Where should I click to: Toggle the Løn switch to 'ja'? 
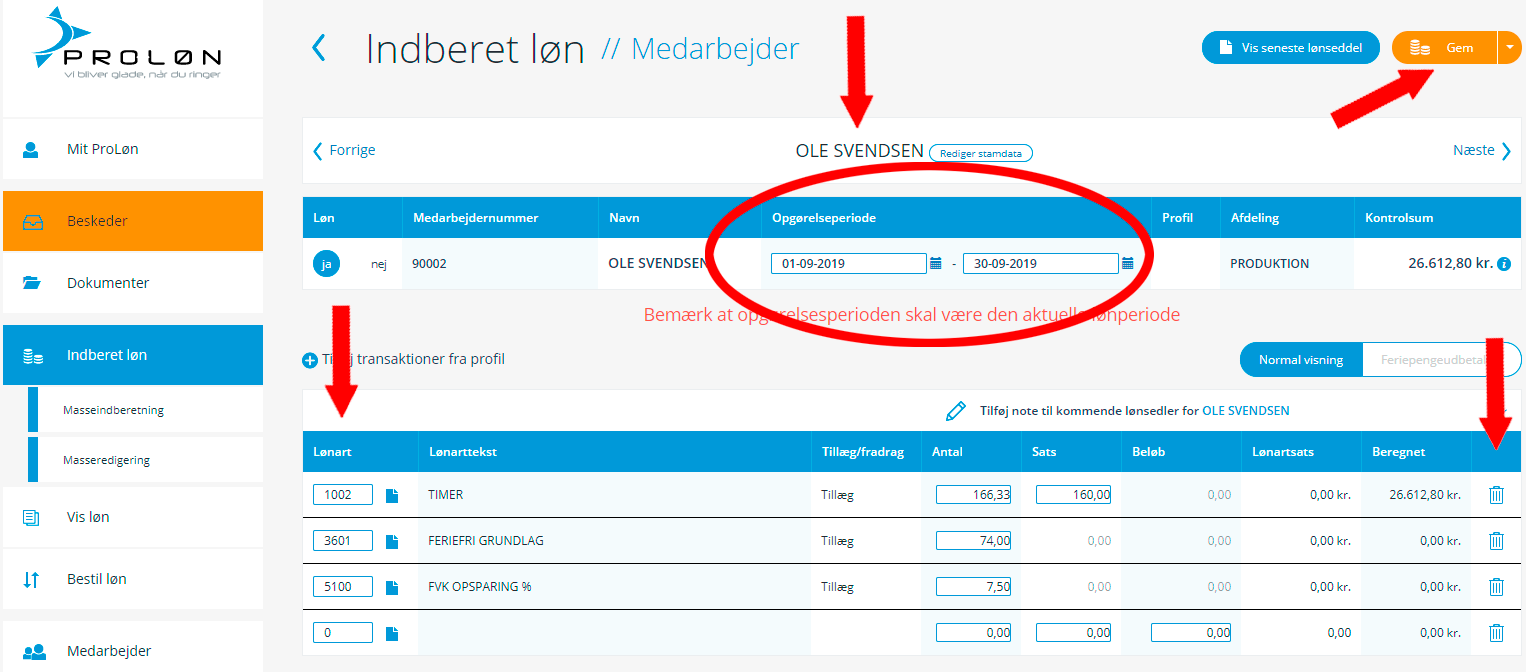pyautogui.click(x=326, y=264)
